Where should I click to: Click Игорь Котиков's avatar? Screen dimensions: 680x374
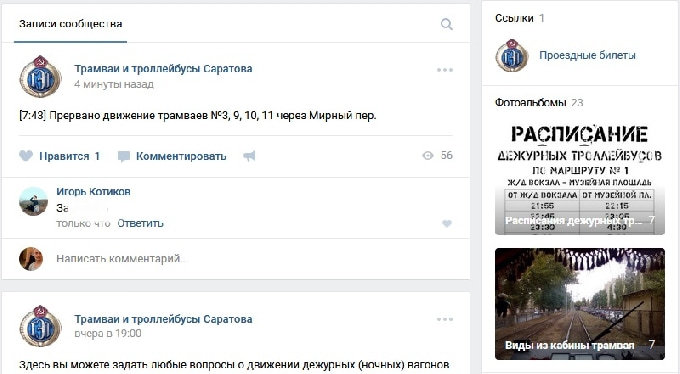(33, 201)
